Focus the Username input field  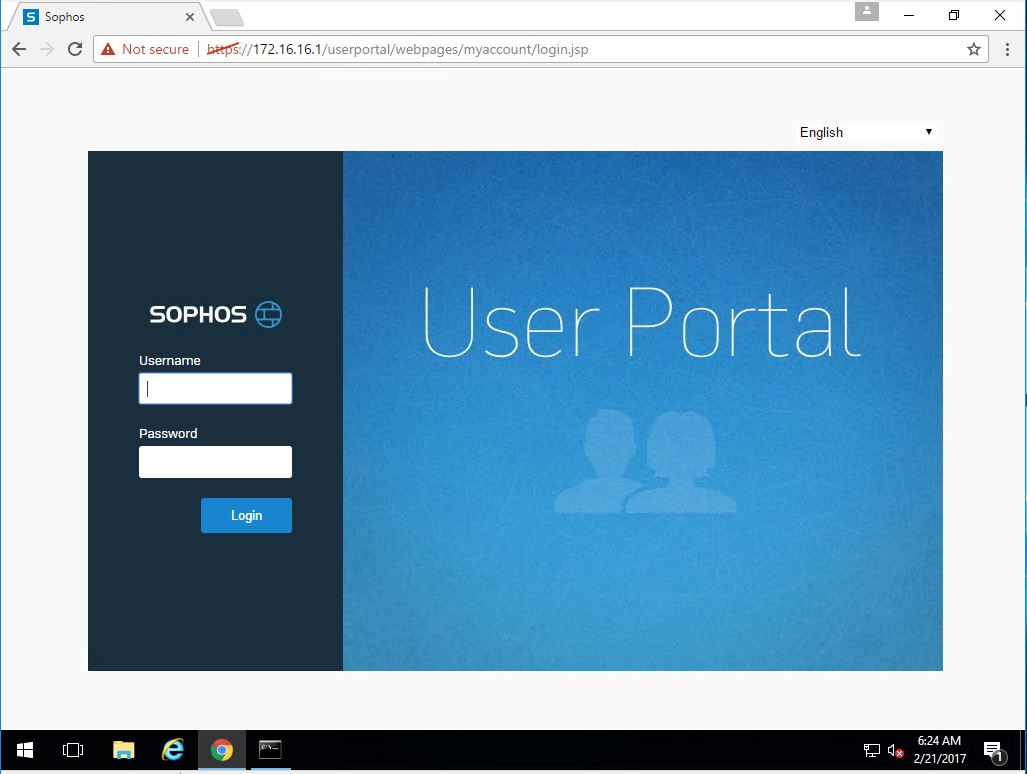pos(215,388)
